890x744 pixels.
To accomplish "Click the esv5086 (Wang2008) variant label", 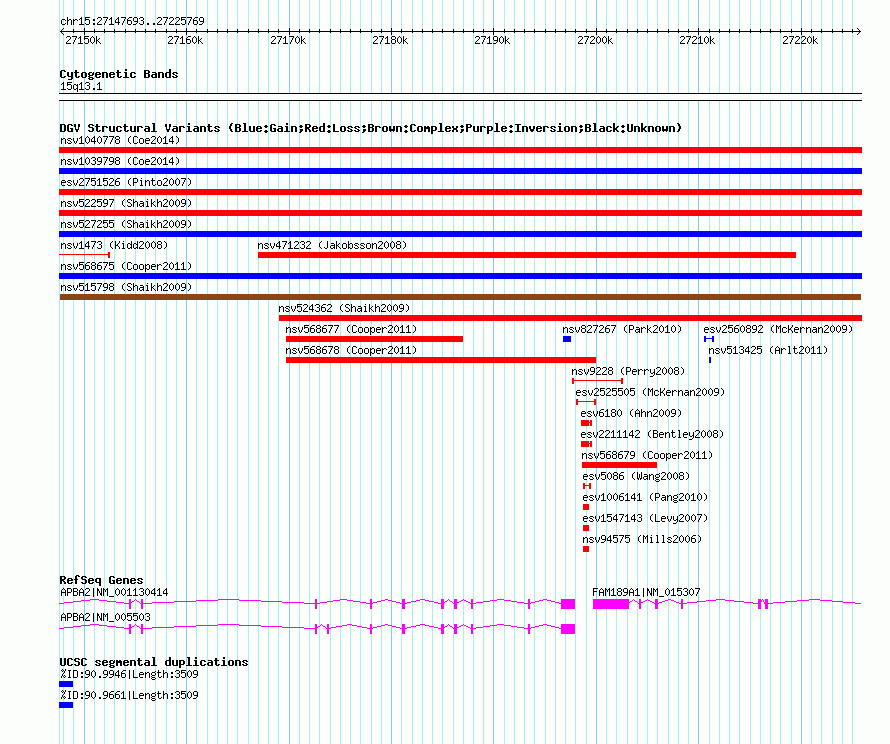I will 636,476.
